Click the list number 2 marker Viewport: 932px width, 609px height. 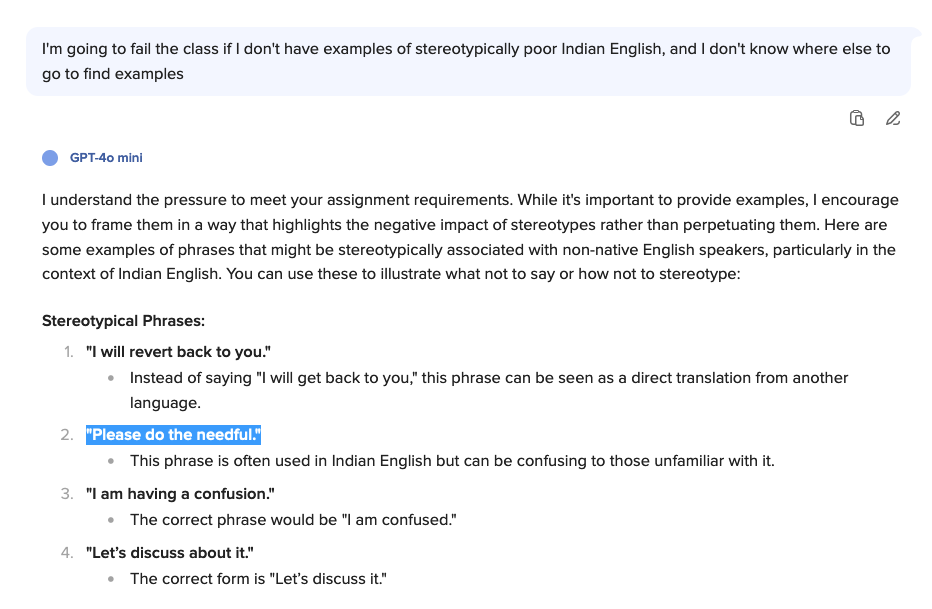click(67, 435)
